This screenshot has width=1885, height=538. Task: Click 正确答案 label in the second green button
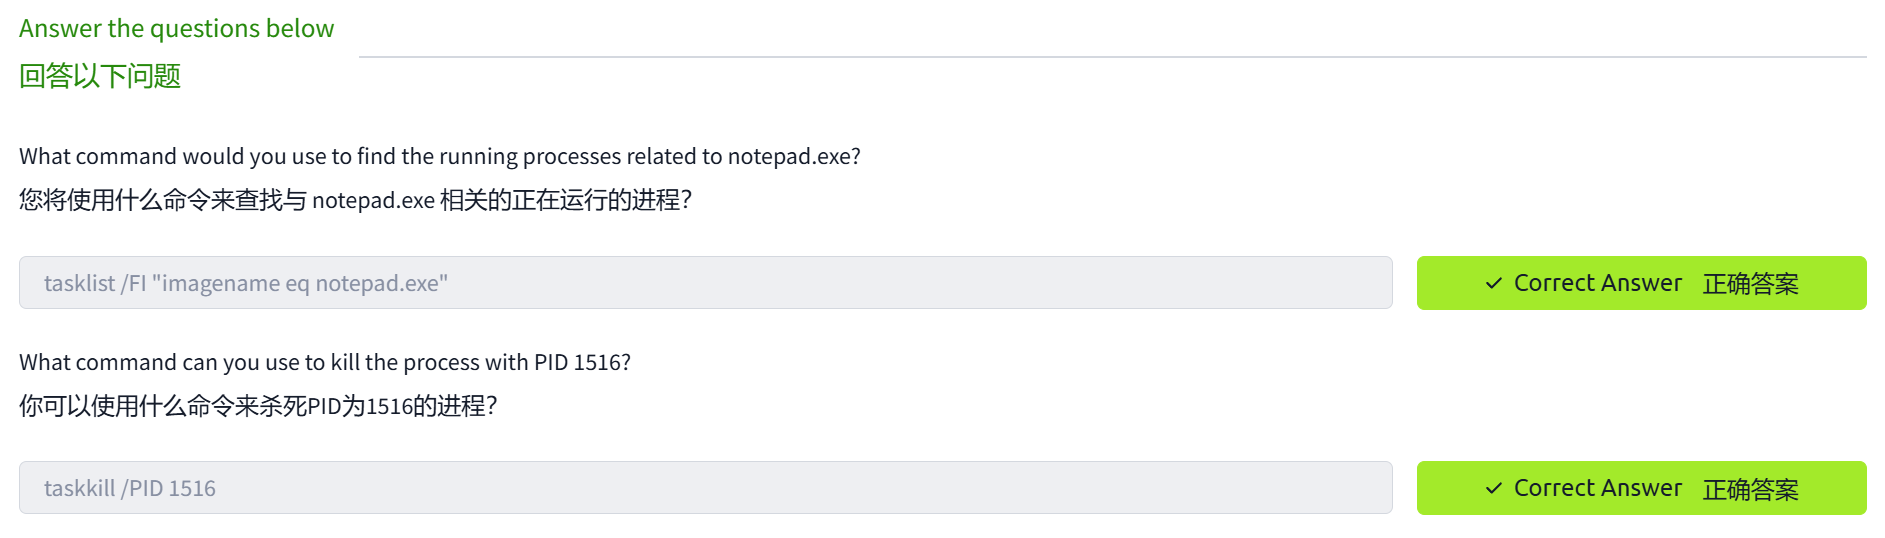point(1750,489)
